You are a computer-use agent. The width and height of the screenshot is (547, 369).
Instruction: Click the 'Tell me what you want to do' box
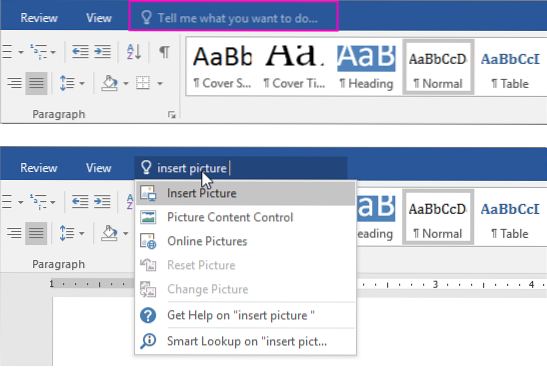233,16
